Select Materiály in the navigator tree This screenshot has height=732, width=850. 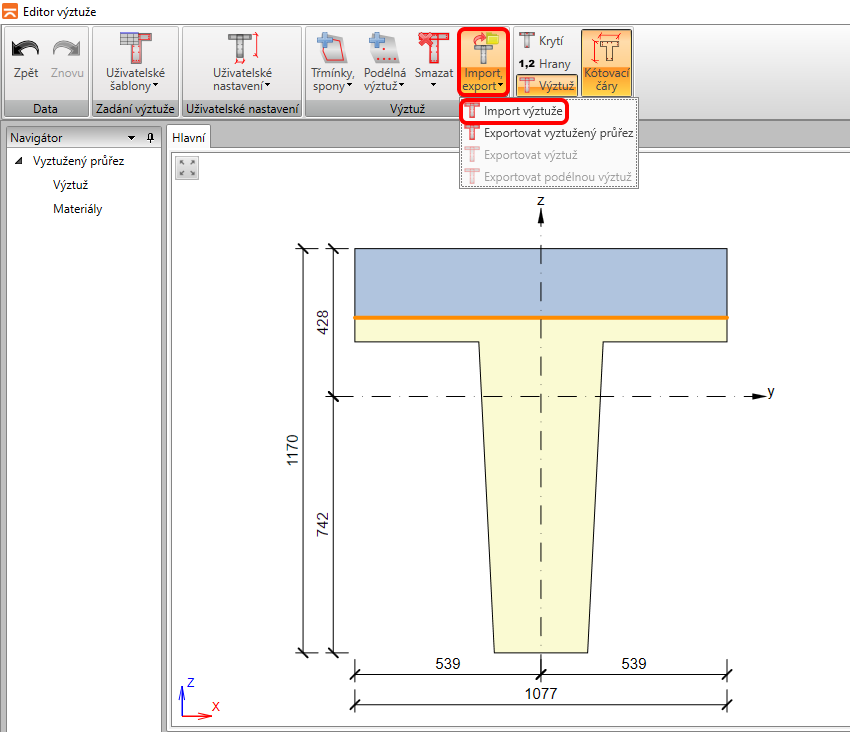coord(77,209)
